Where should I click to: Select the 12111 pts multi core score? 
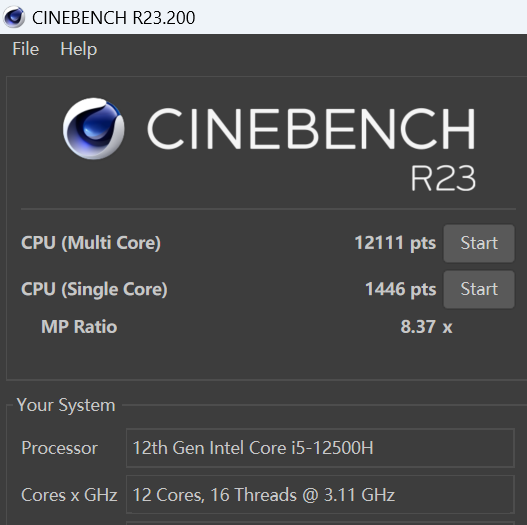(395, 243)
